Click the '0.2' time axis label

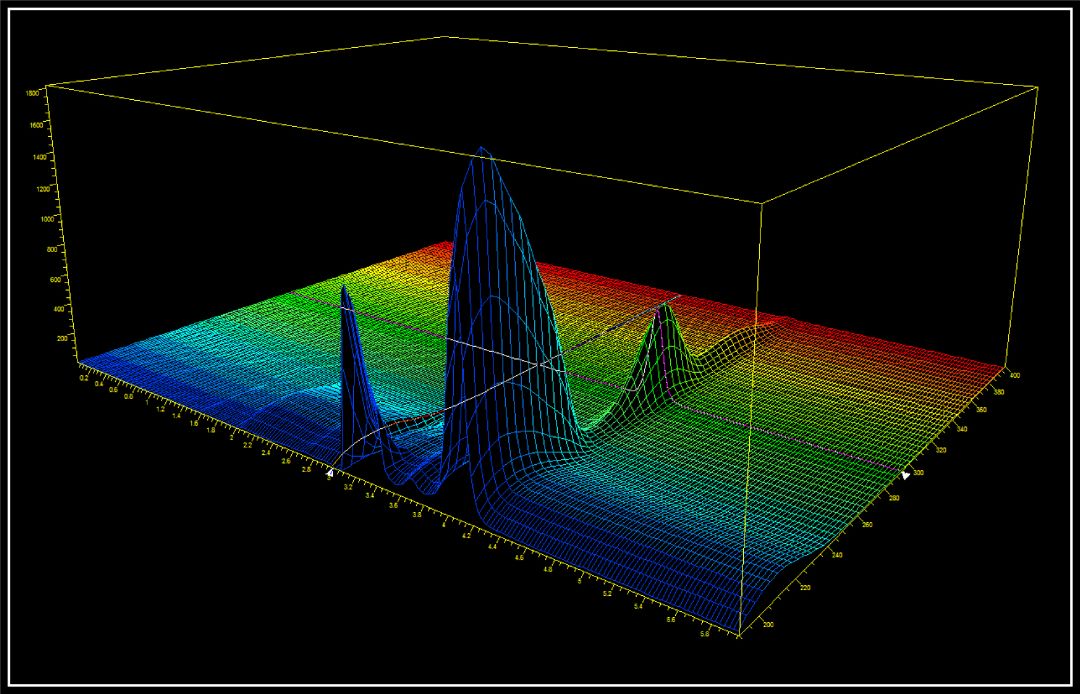click(83, 378)
